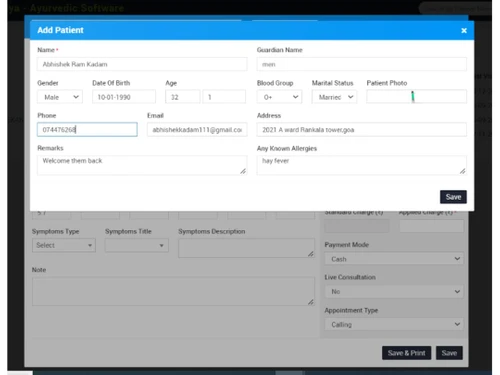Click the Address input field
Image resolution: width=500 pixels, height=375 pixels.
pyautogui.click(x=362, y=130)
